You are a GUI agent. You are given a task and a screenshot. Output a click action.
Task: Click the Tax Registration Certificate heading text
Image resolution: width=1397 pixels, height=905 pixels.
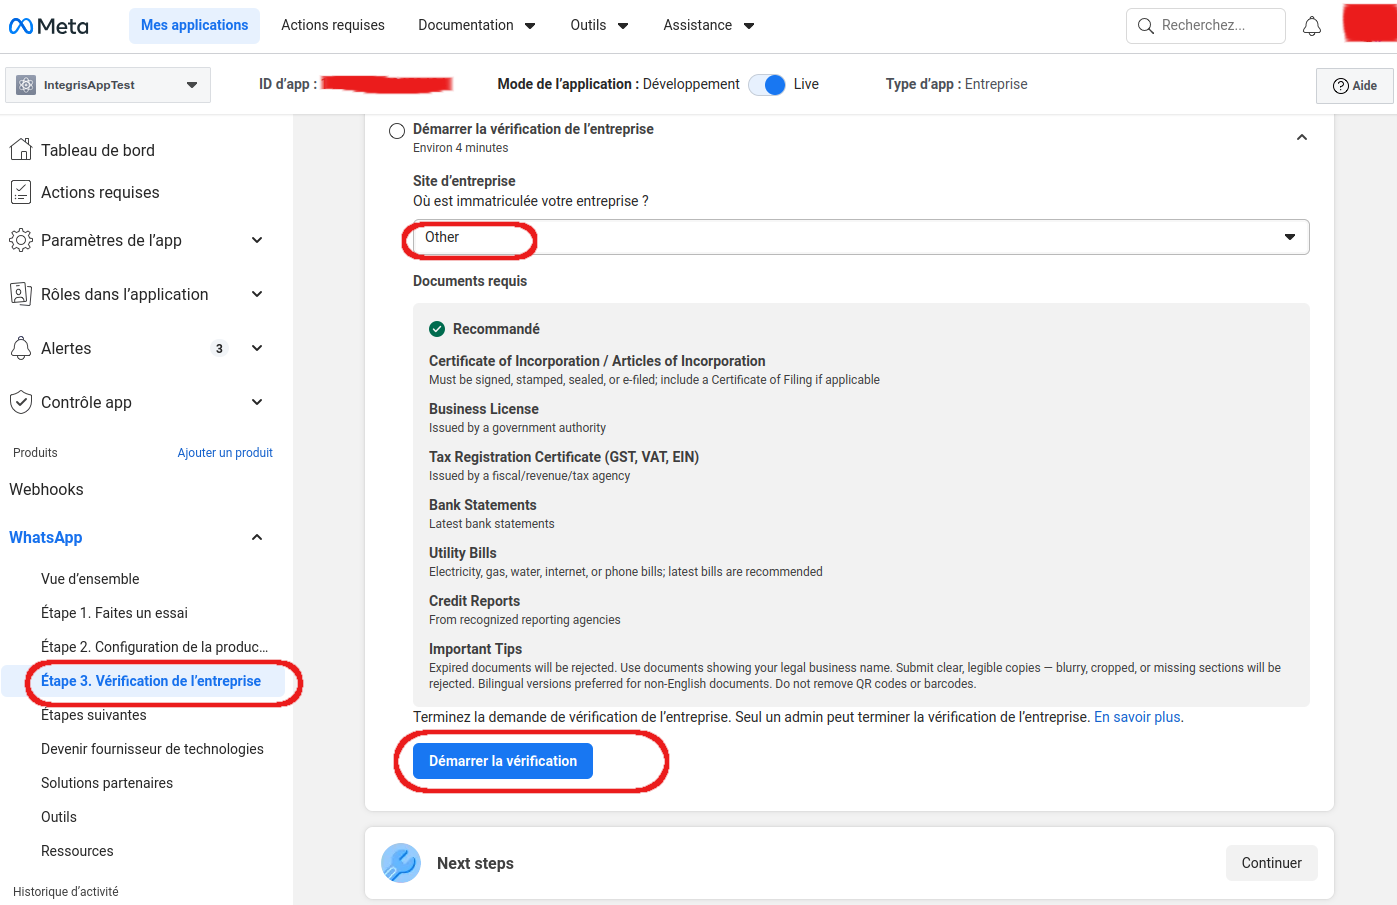click(564, 457)
